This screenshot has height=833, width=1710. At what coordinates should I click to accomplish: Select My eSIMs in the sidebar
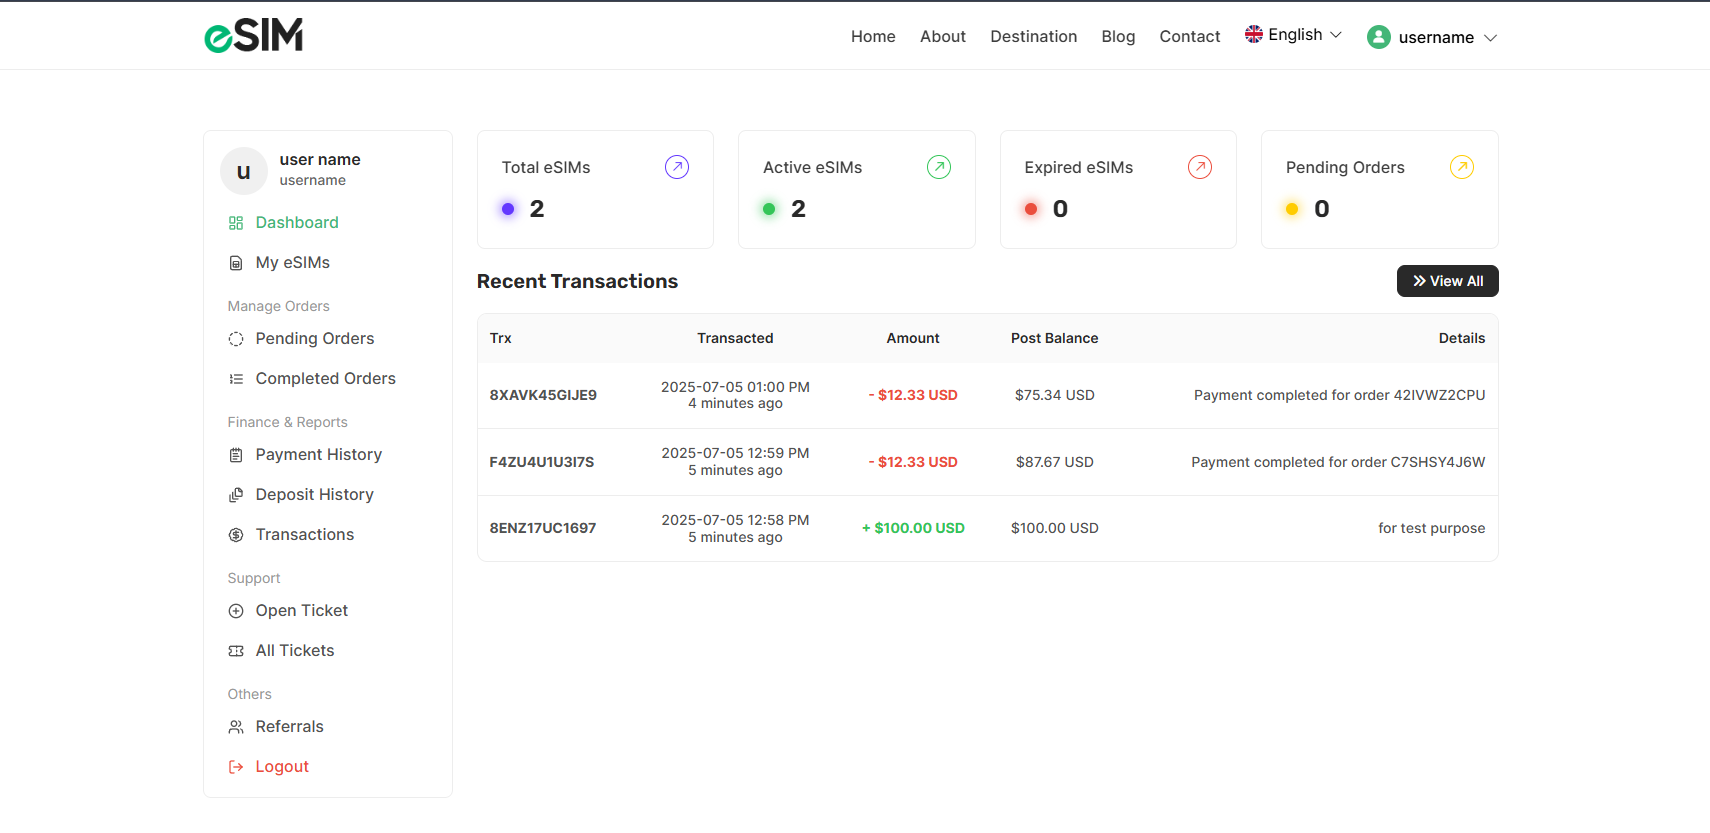coord(292,263)
